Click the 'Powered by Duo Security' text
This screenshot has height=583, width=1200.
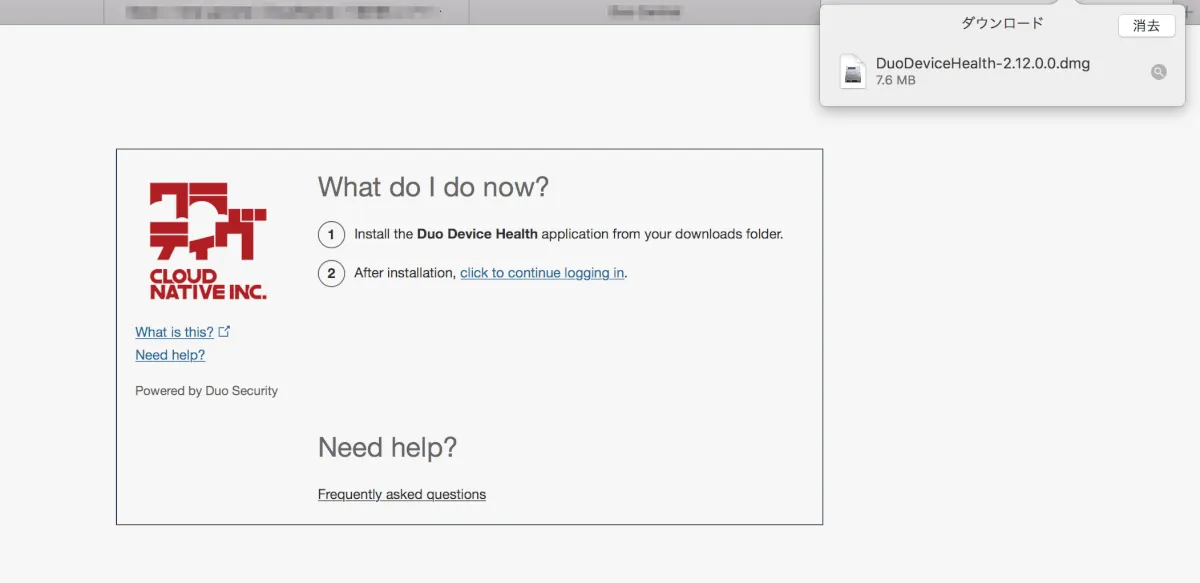click(x=206, y=391)
